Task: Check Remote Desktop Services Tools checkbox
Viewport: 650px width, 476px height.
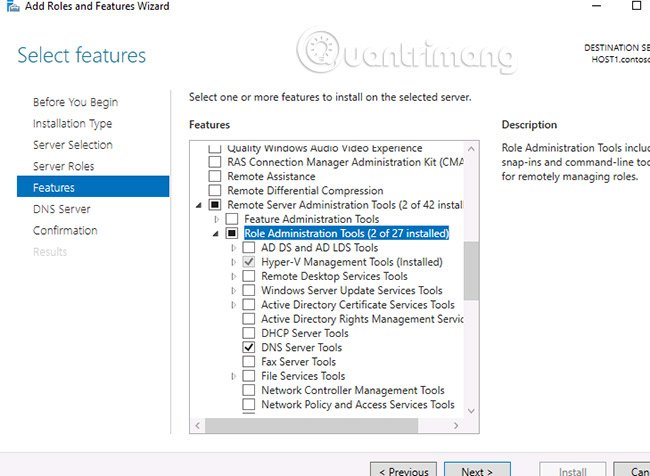Action: click(x=249, y=276)
